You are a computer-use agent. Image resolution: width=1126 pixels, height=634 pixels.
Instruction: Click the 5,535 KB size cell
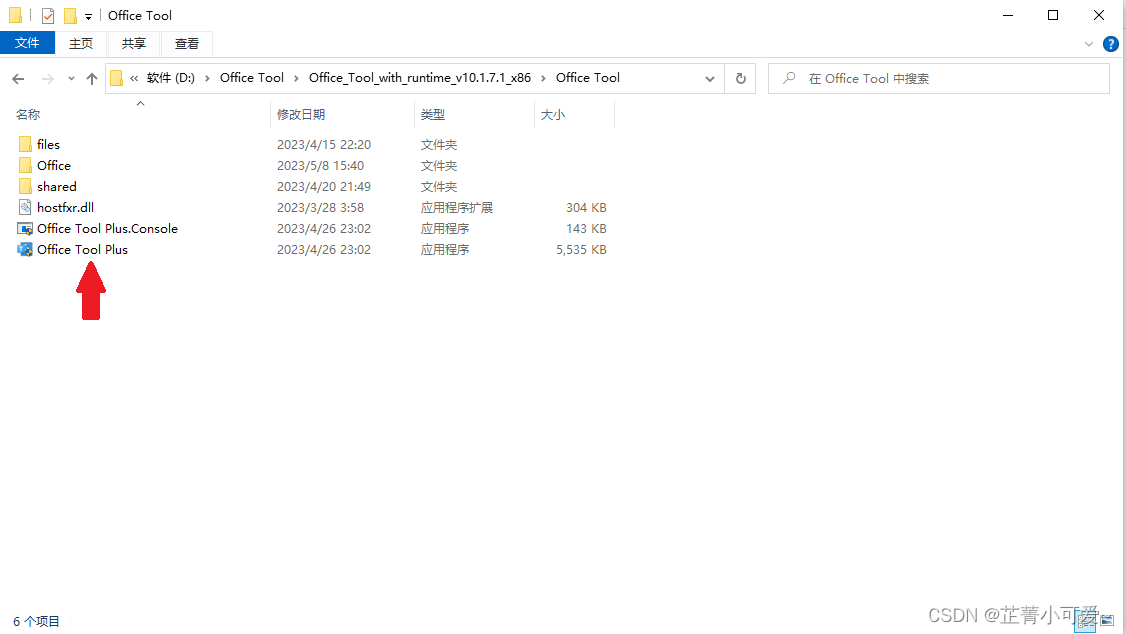click(x=581, y=249)
